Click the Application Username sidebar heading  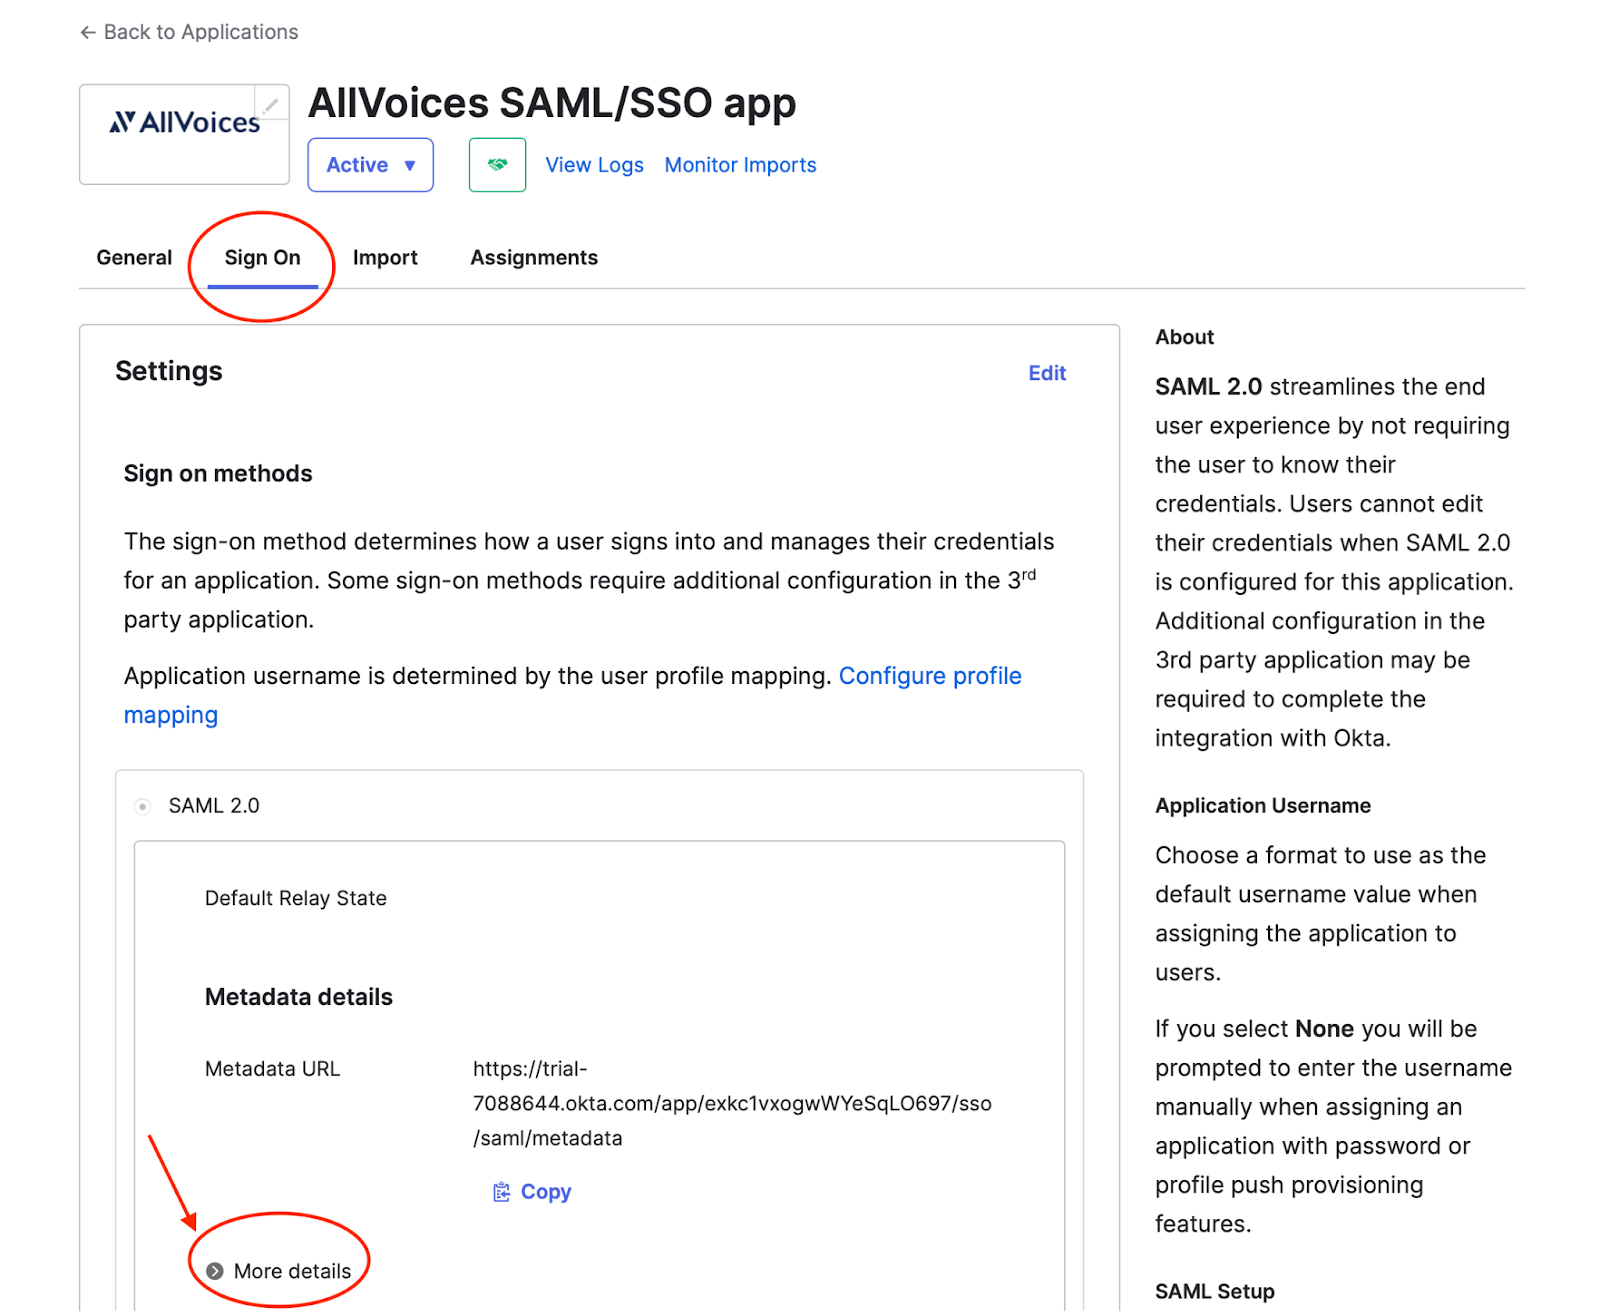(1263, 806)
